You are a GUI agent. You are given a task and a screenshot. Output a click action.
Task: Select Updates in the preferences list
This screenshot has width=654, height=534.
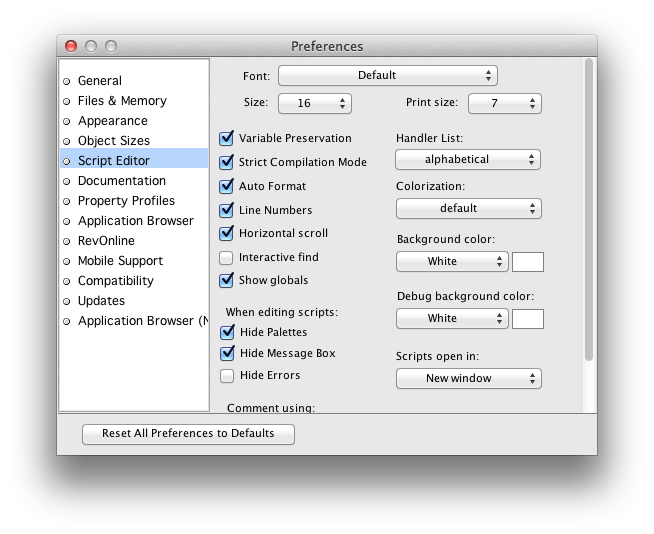click(101, 301)
